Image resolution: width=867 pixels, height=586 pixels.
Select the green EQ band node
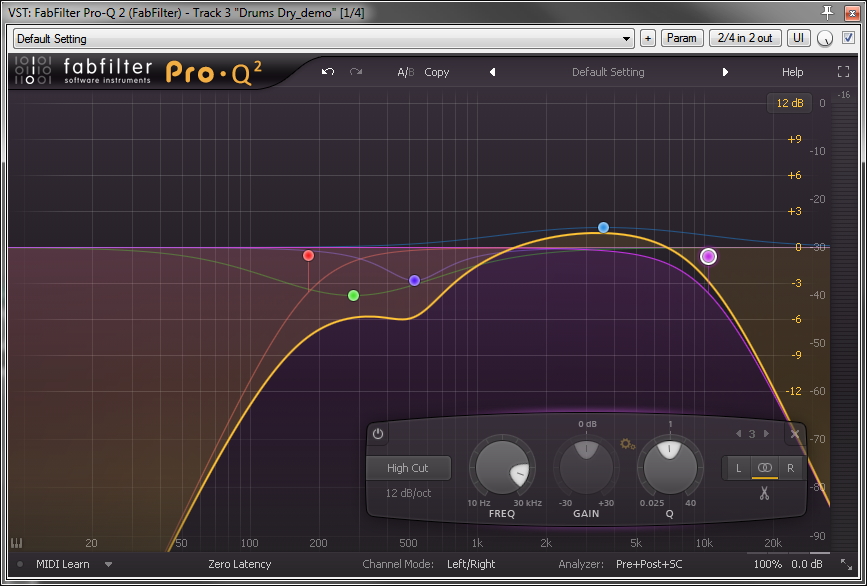pos(353,295)
